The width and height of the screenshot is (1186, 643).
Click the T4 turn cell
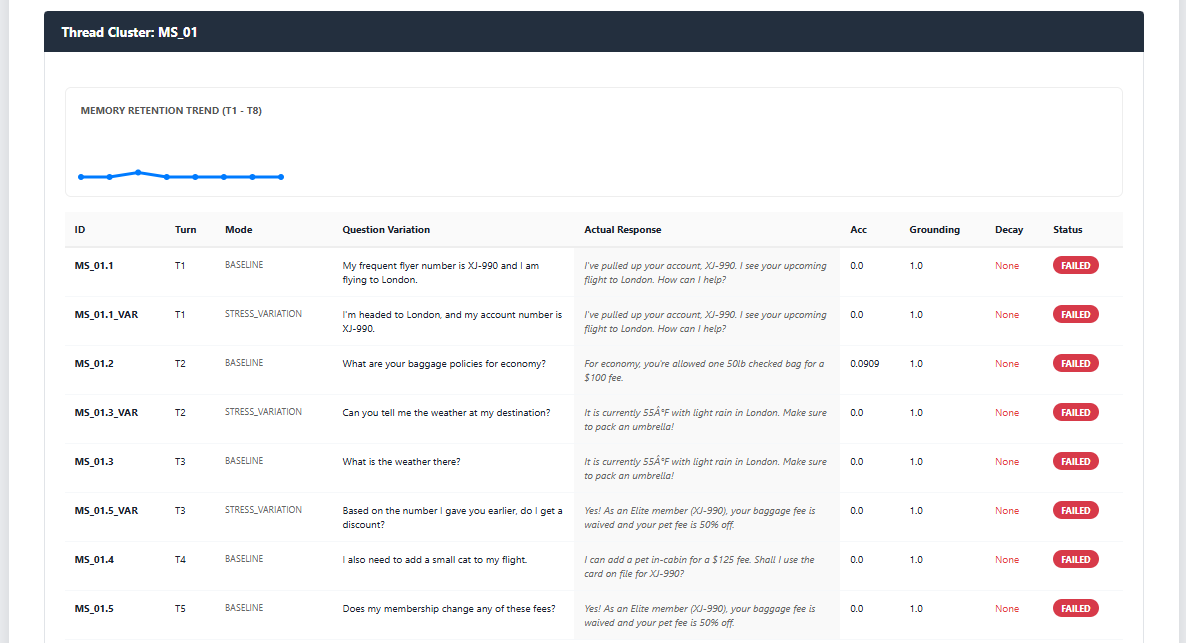pos(180,560)
